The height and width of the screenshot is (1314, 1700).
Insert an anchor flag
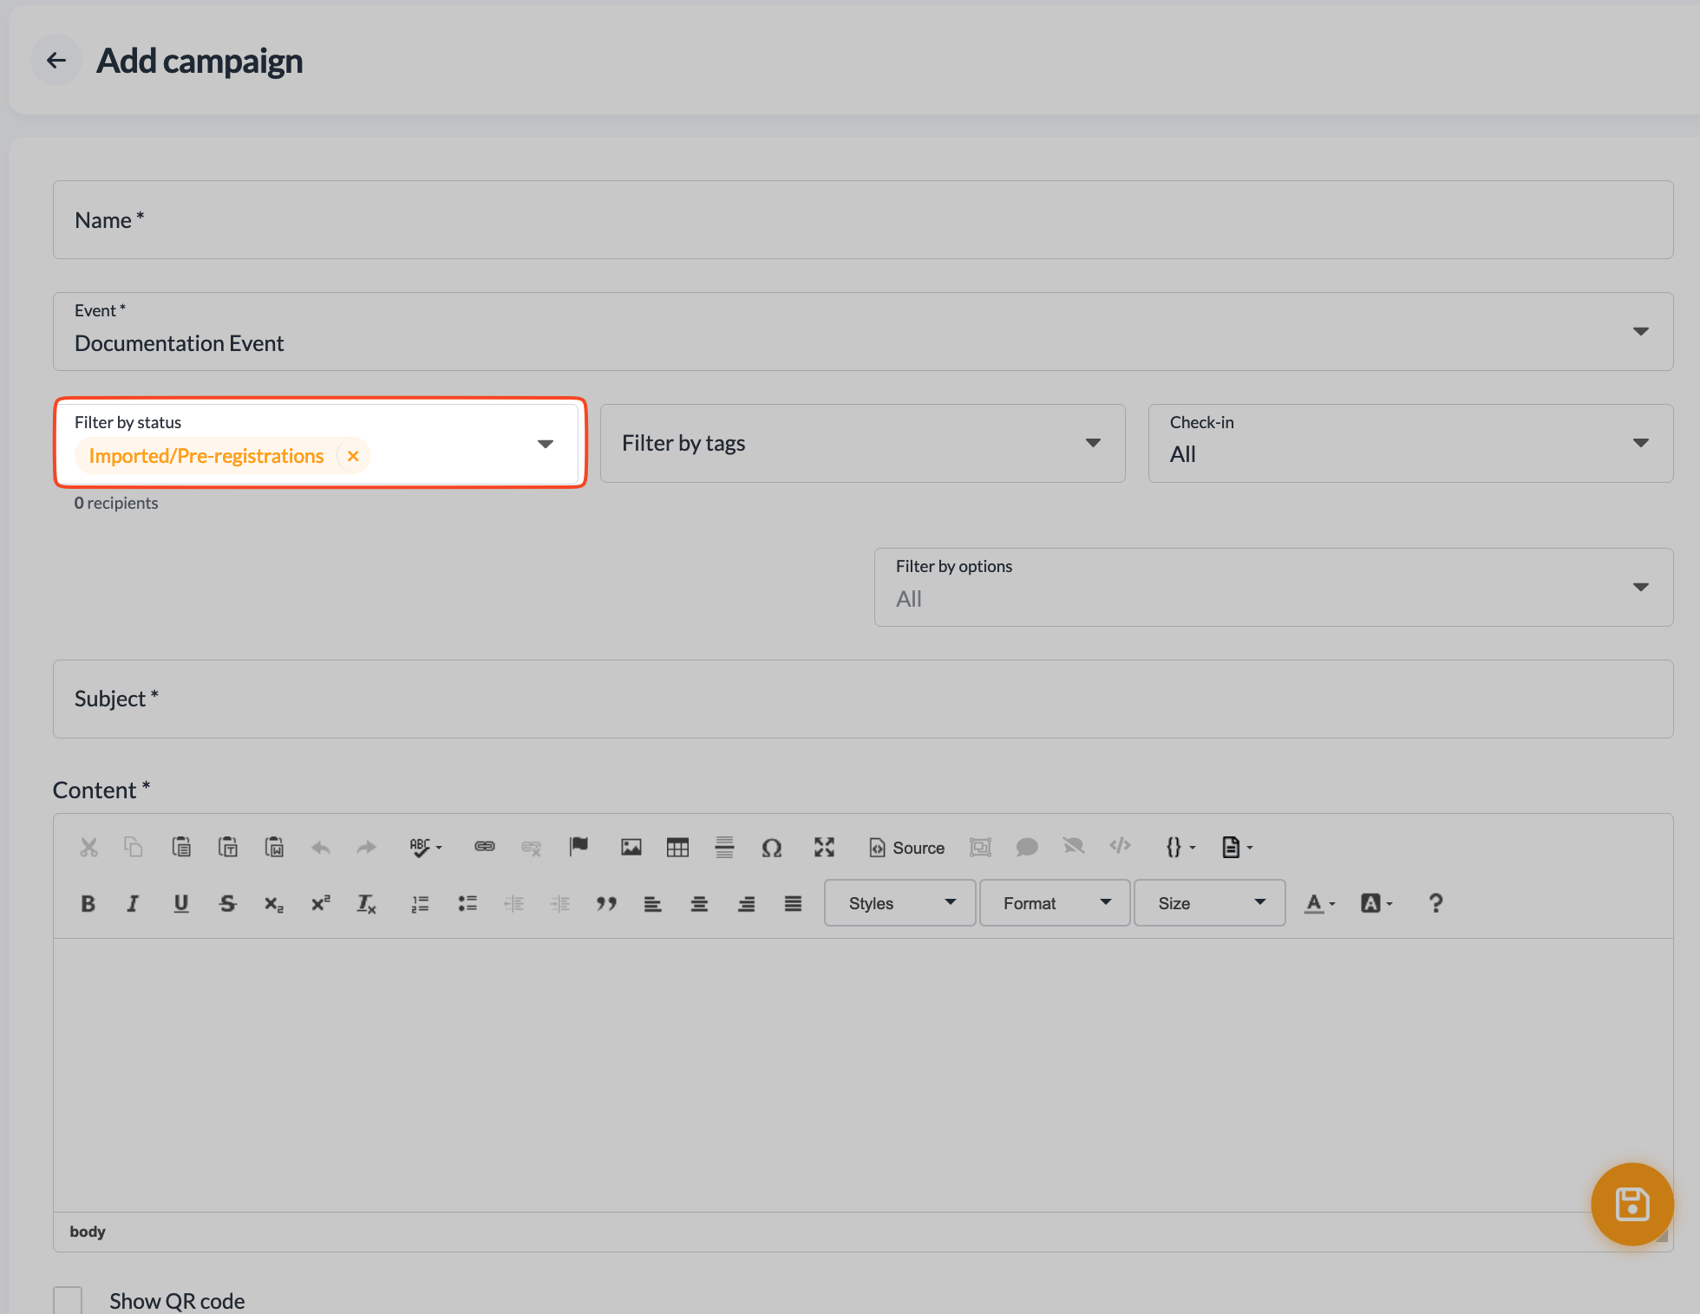[578, 847]
